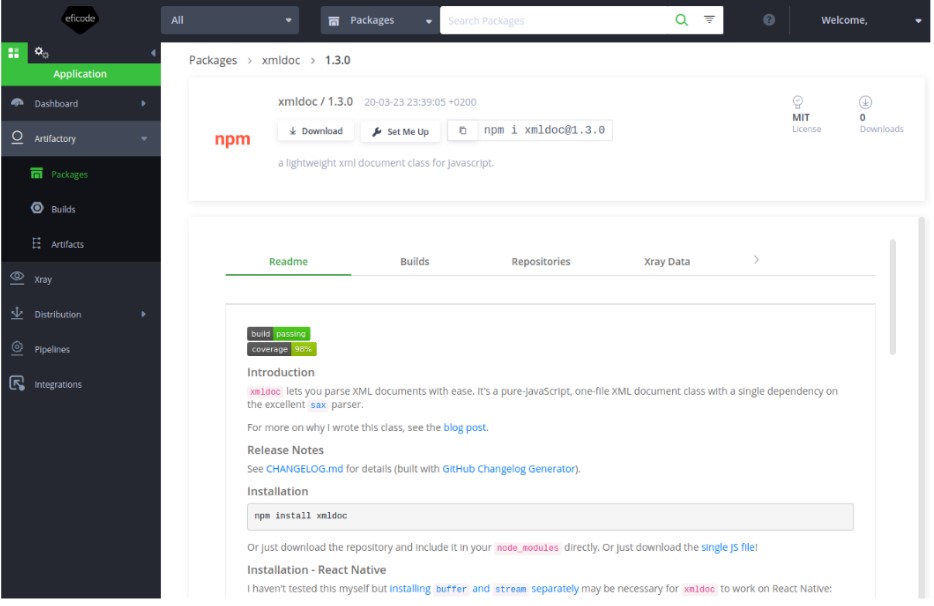
Task: Click inside the Search Packages field
Action: click(550, 21)
